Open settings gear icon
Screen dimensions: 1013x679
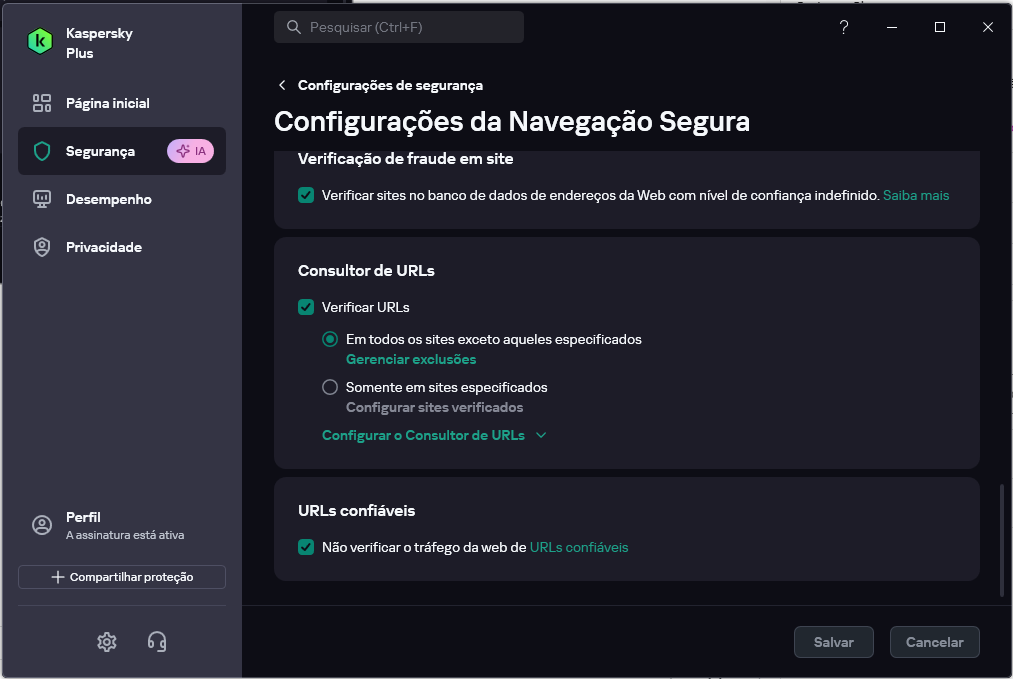click(x=107, y=642)
